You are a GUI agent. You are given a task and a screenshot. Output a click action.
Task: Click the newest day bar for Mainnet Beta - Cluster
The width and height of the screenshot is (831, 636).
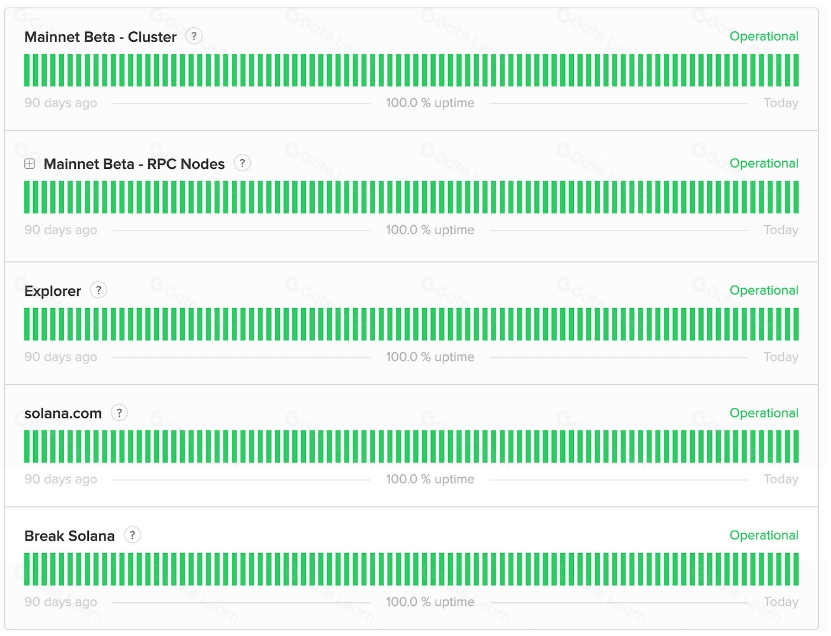point(795,70)
